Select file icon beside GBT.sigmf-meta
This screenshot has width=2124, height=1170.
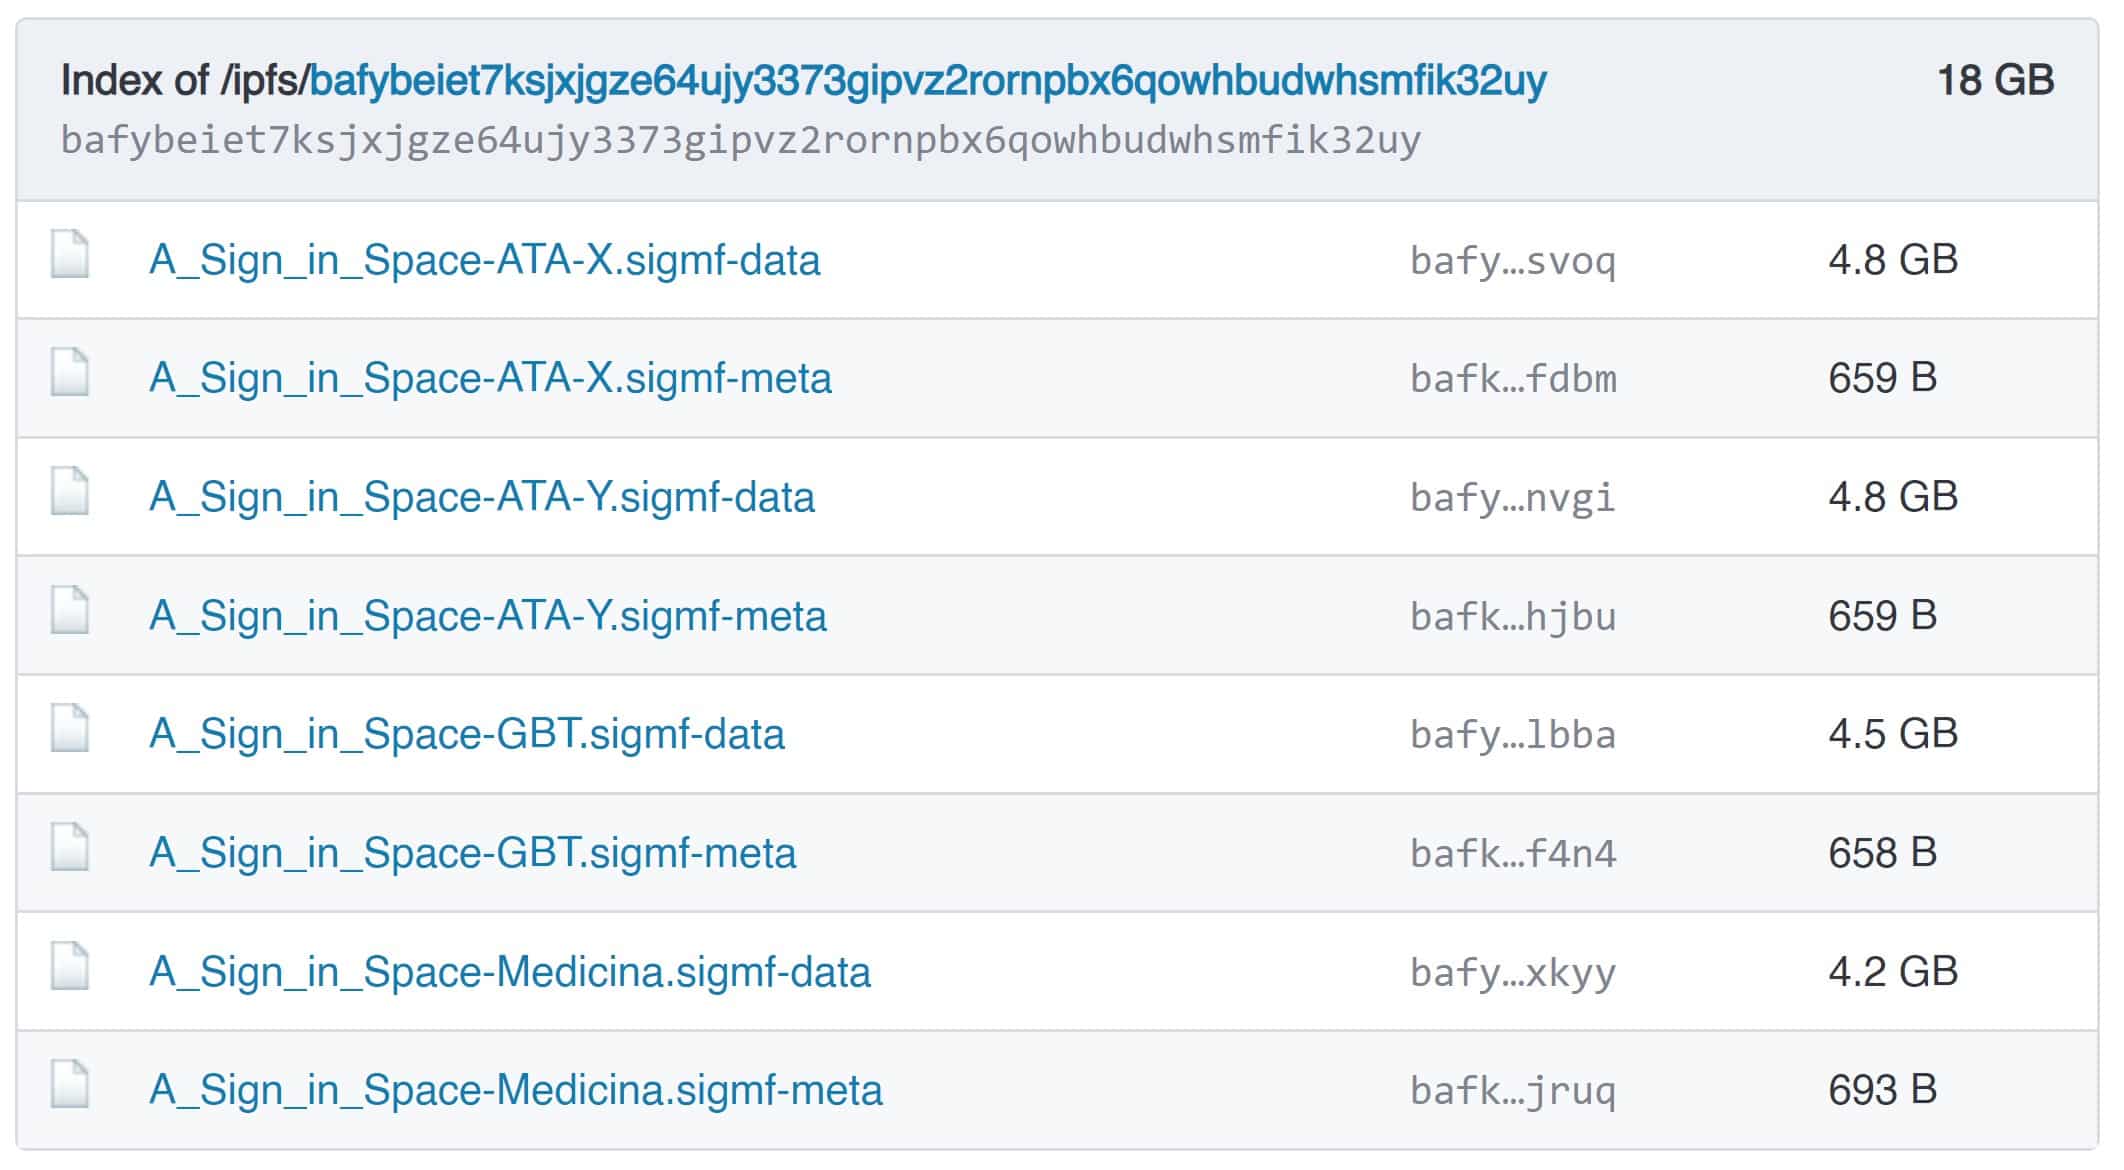70,847
